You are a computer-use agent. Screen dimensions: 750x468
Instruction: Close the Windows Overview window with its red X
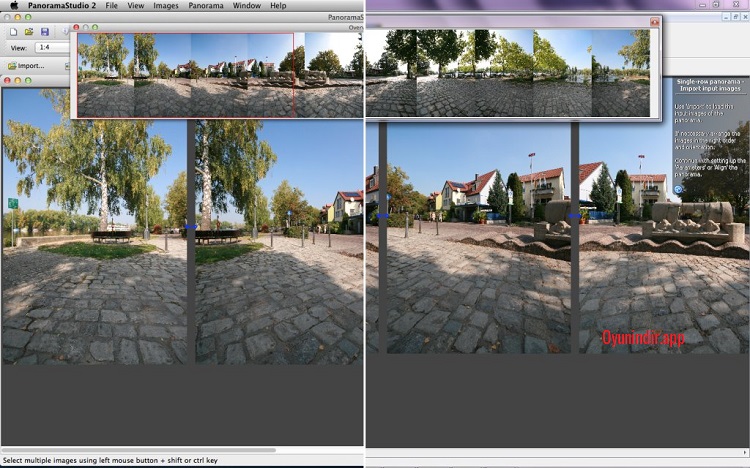(654, 22)
